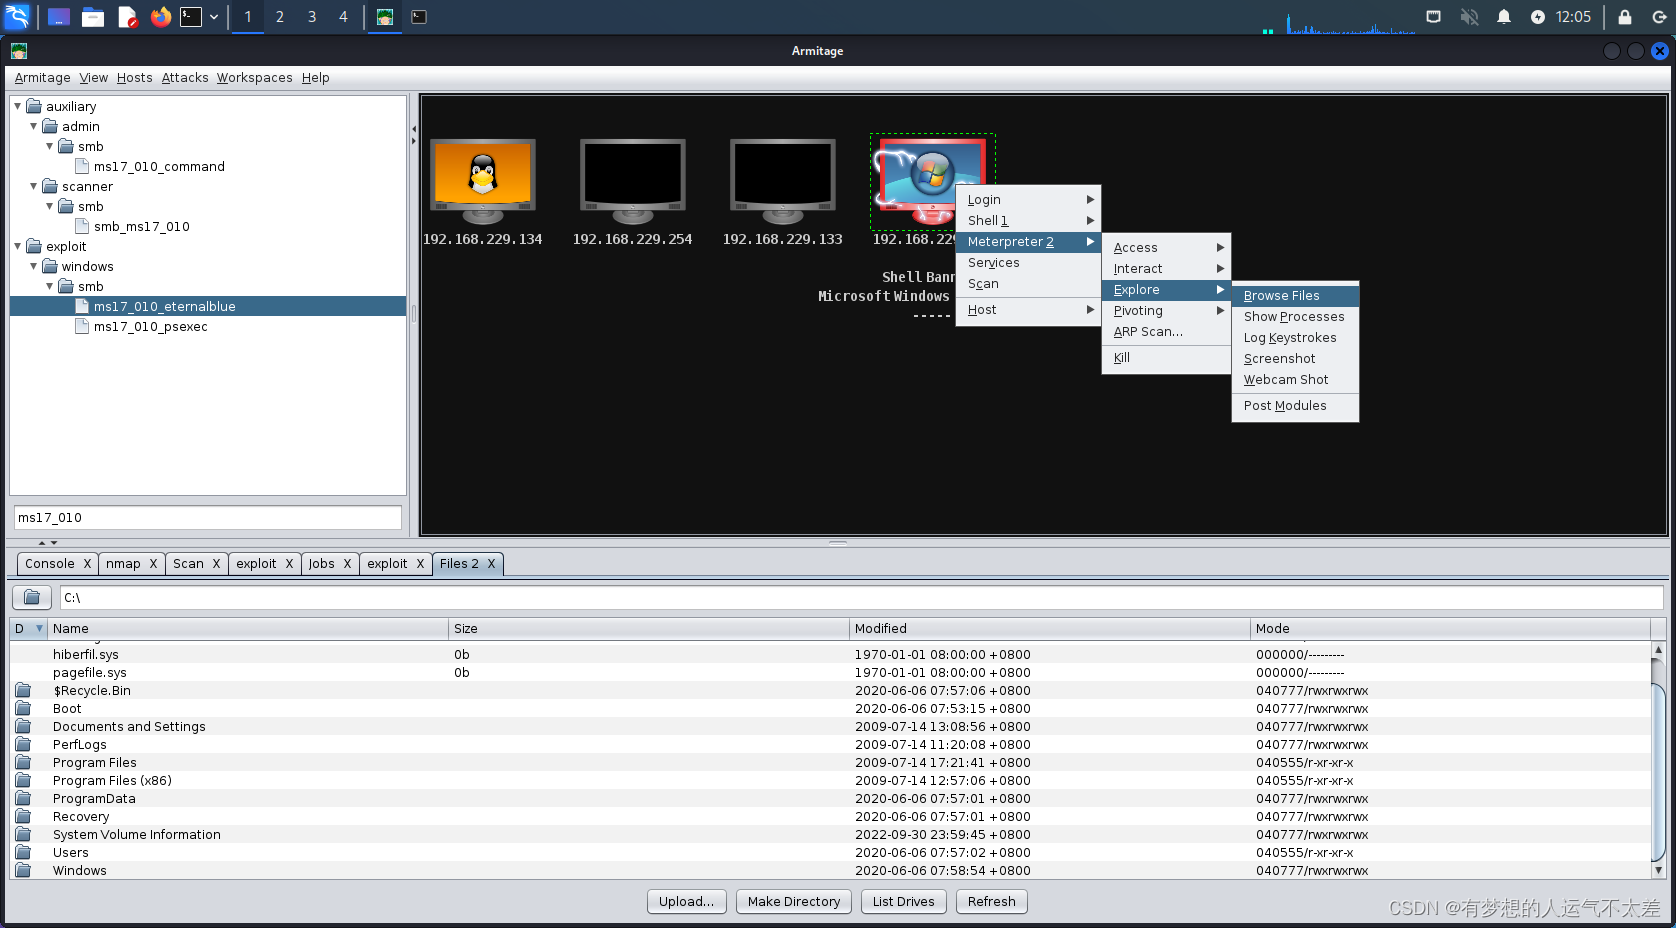Select ms17_010_psexec module in the tree
This screenshot has width=1676, height=928.
(x=150, y=327)
